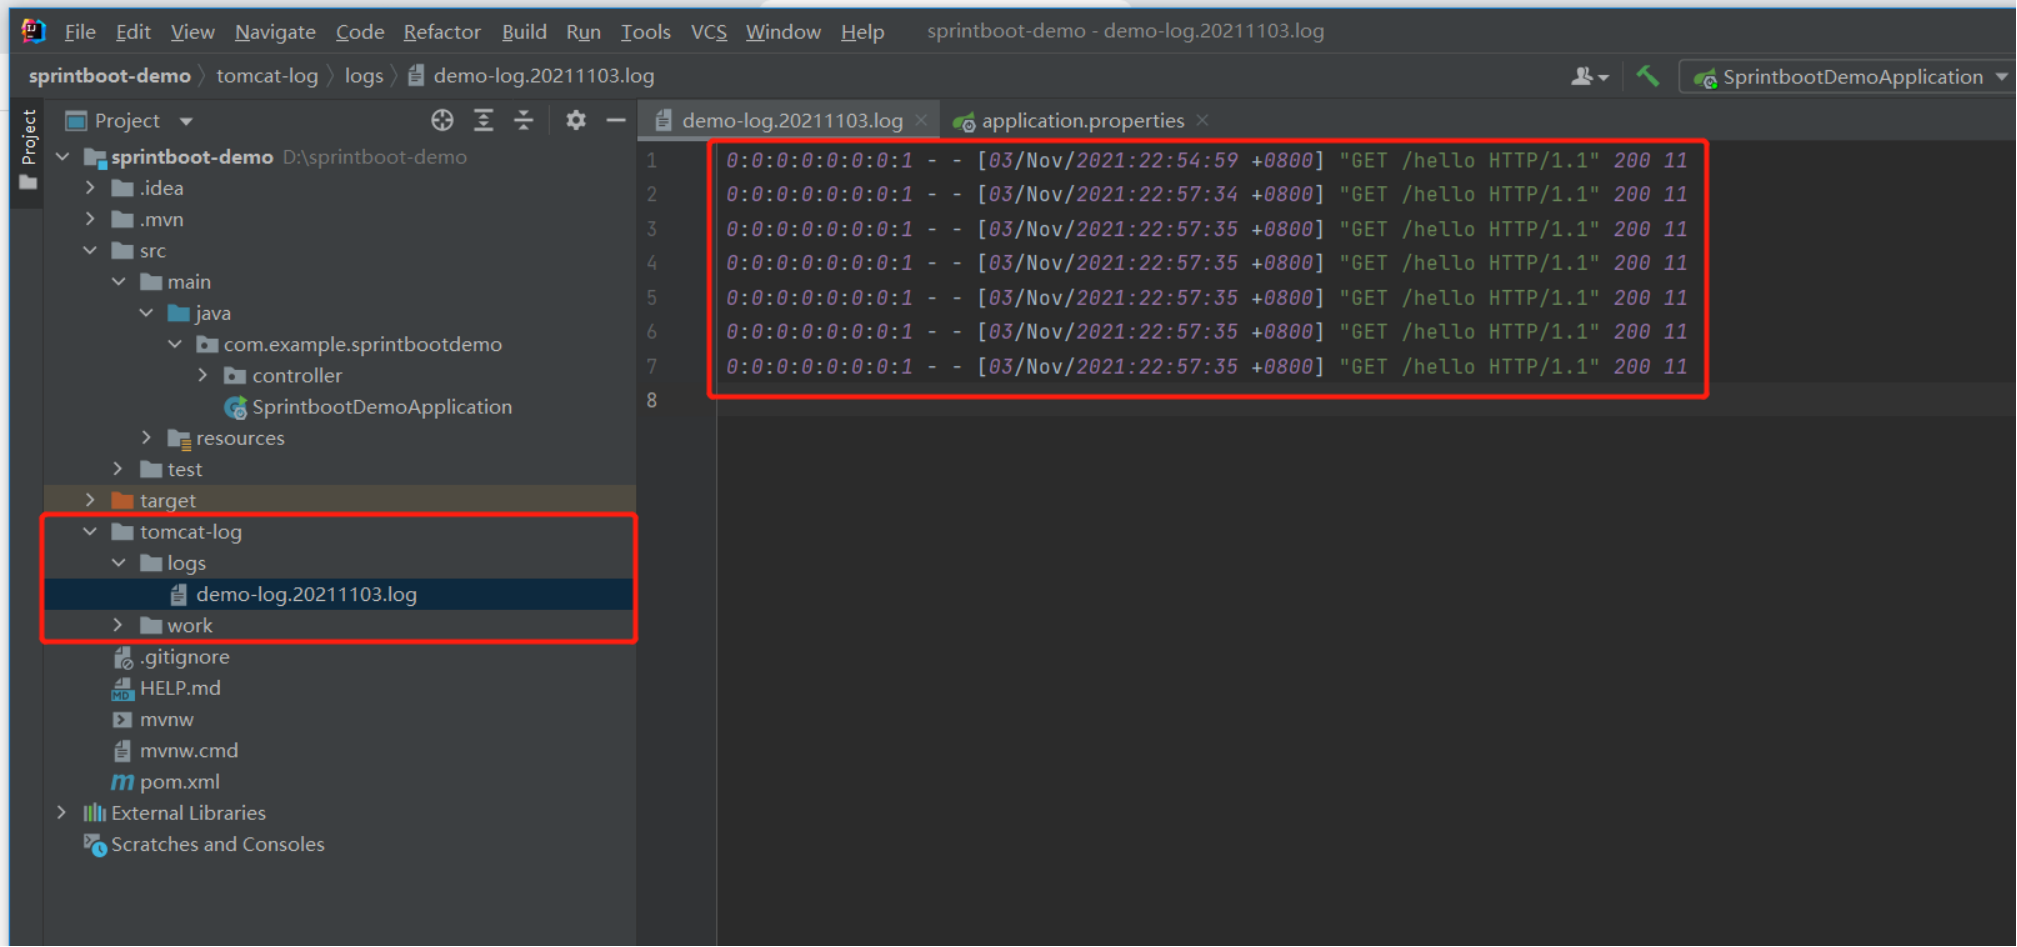
Task: Expand External Libraries node
Action: pyautogui.click(x=63, y=813)
